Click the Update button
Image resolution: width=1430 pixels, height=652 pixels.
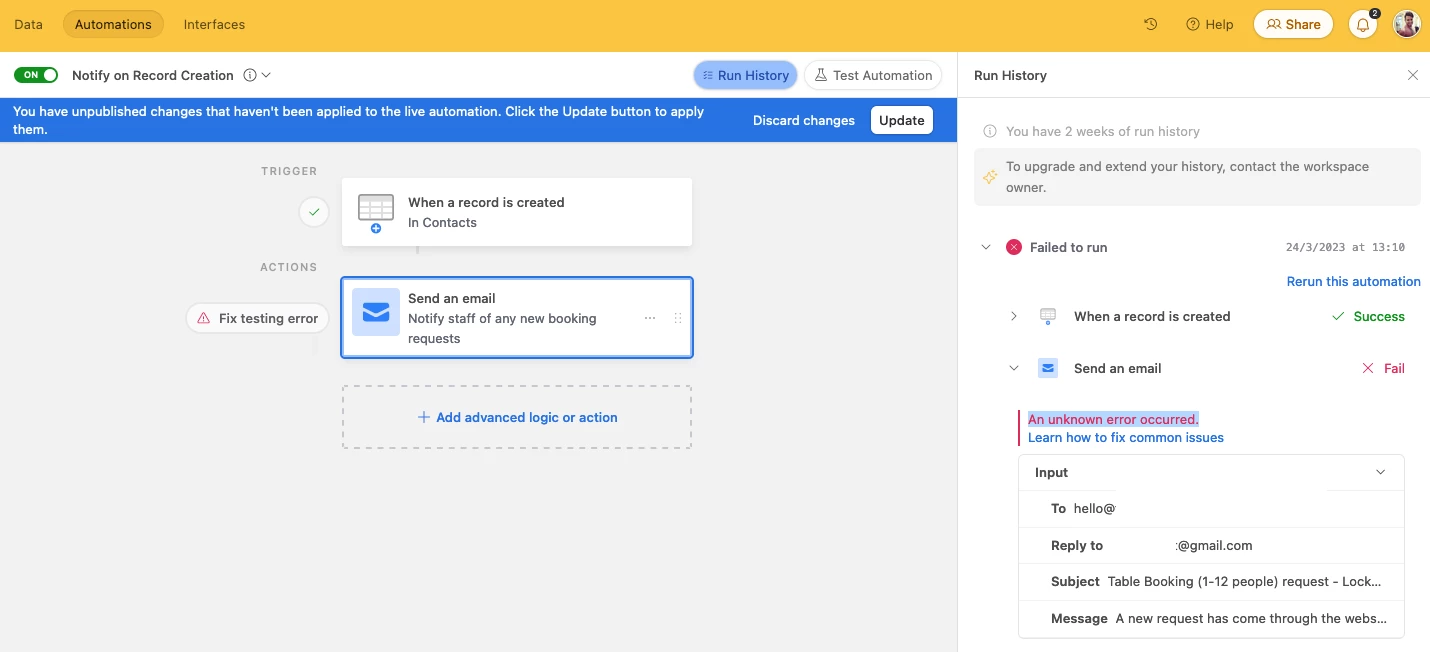coord(902,120)
